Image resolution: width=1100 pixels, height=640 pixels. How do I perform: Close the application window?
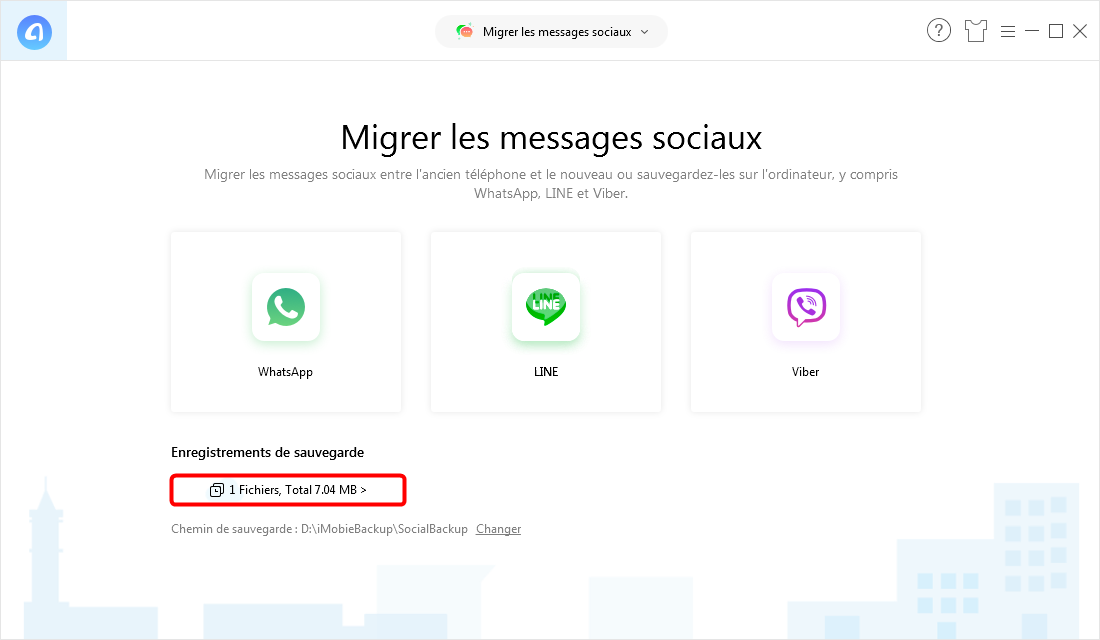(x=1080, y=31)
